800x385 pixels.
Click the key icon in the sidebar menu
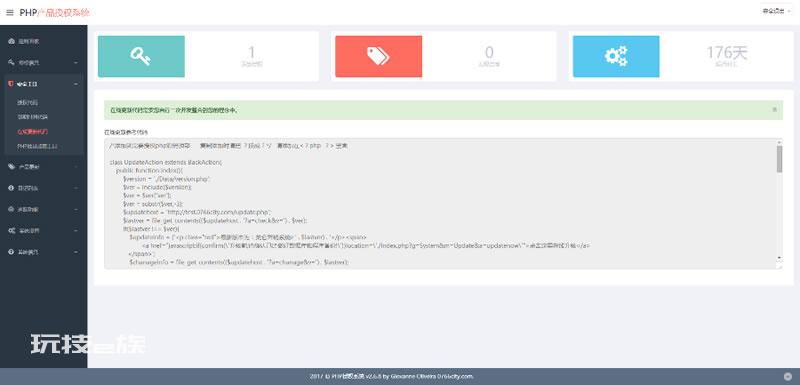(11, 62)
